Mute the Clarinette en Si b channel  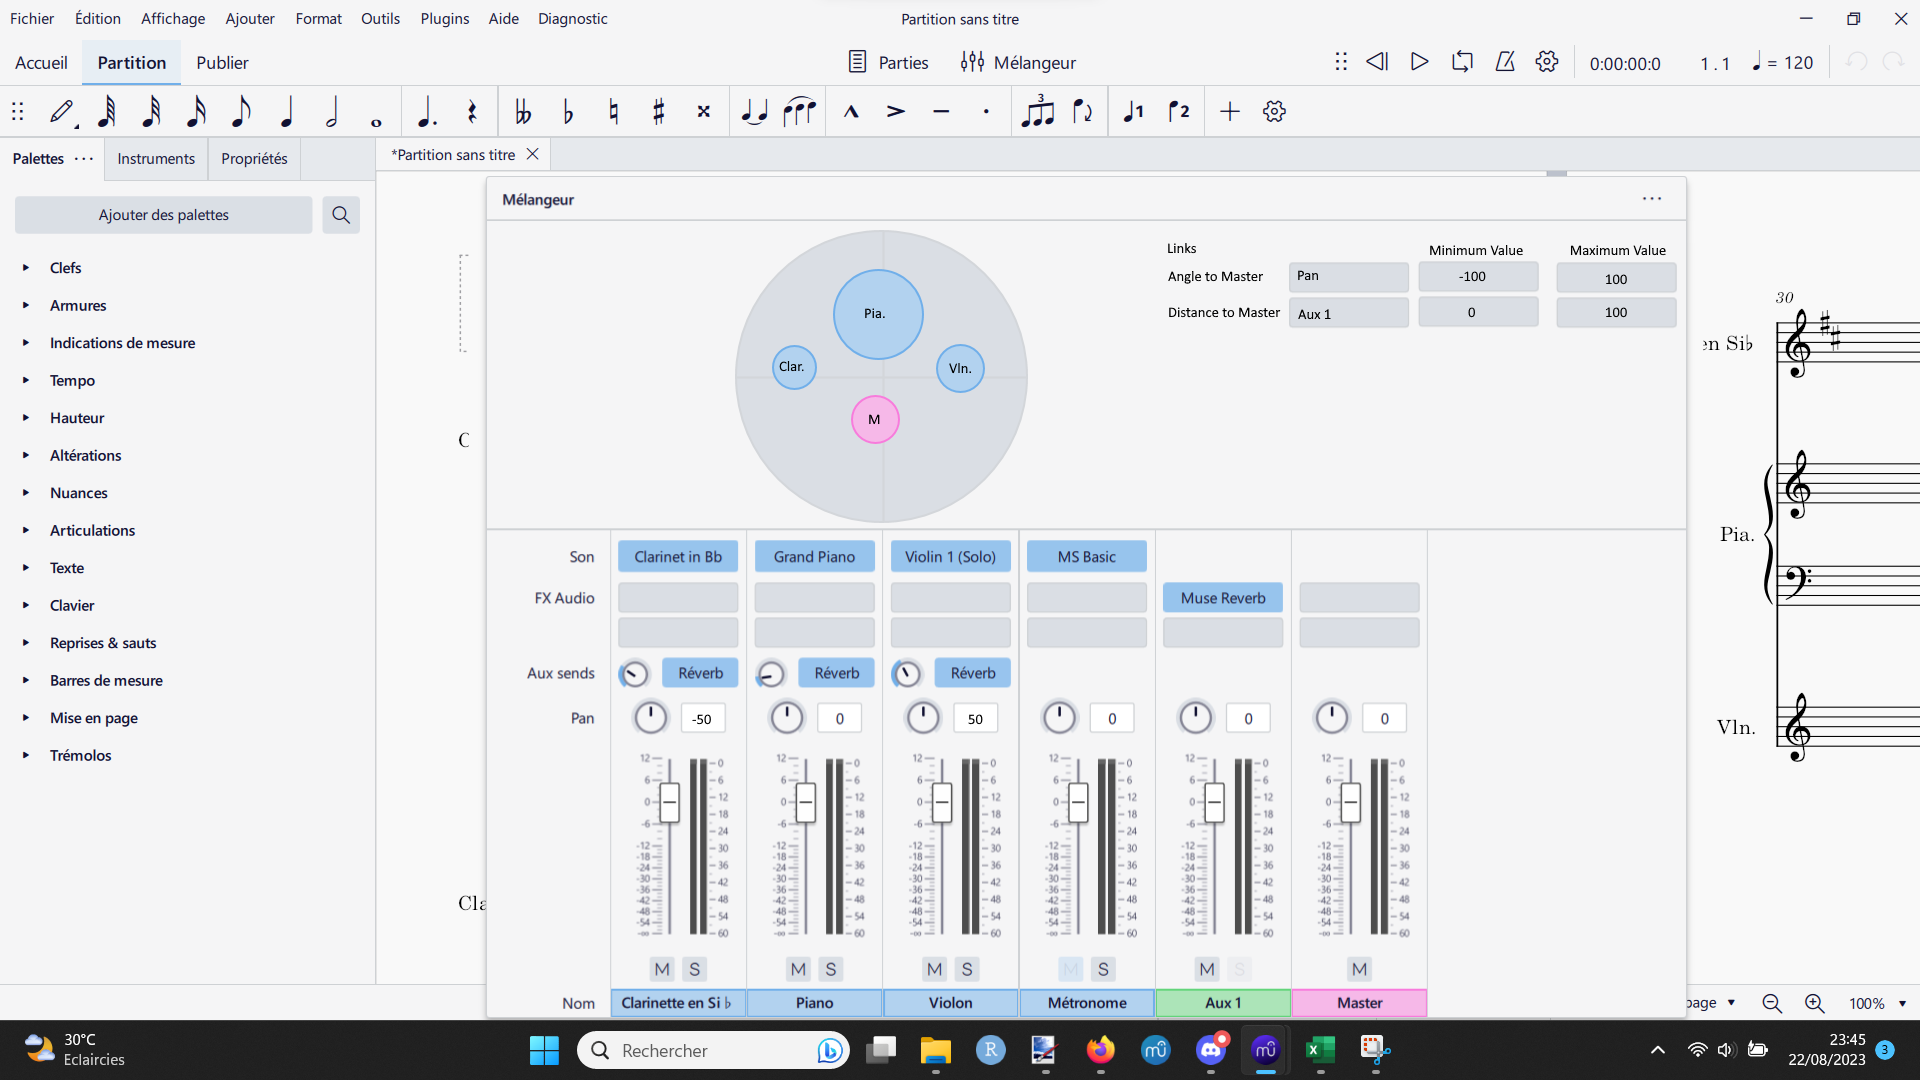pos(661,969)
